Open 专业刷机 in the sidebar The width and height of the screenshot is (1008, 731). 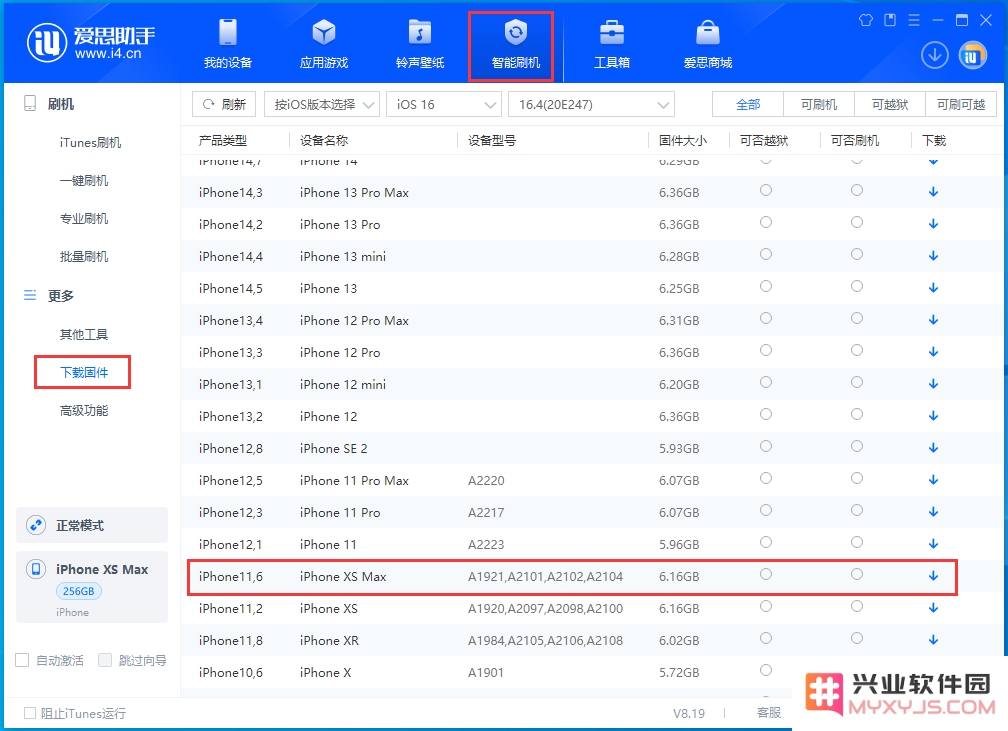[x=84, y=219]
